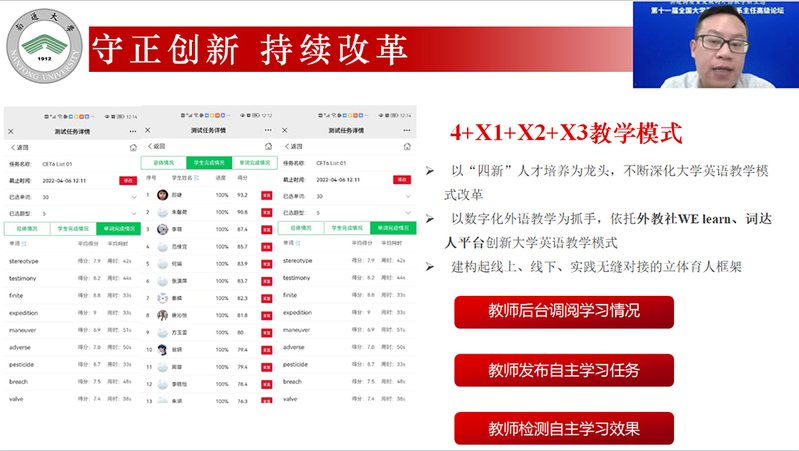Open the three-dot menu on the right phone
Screen dimensions: 799x451
pyautogui.click(x=406, y=132)
